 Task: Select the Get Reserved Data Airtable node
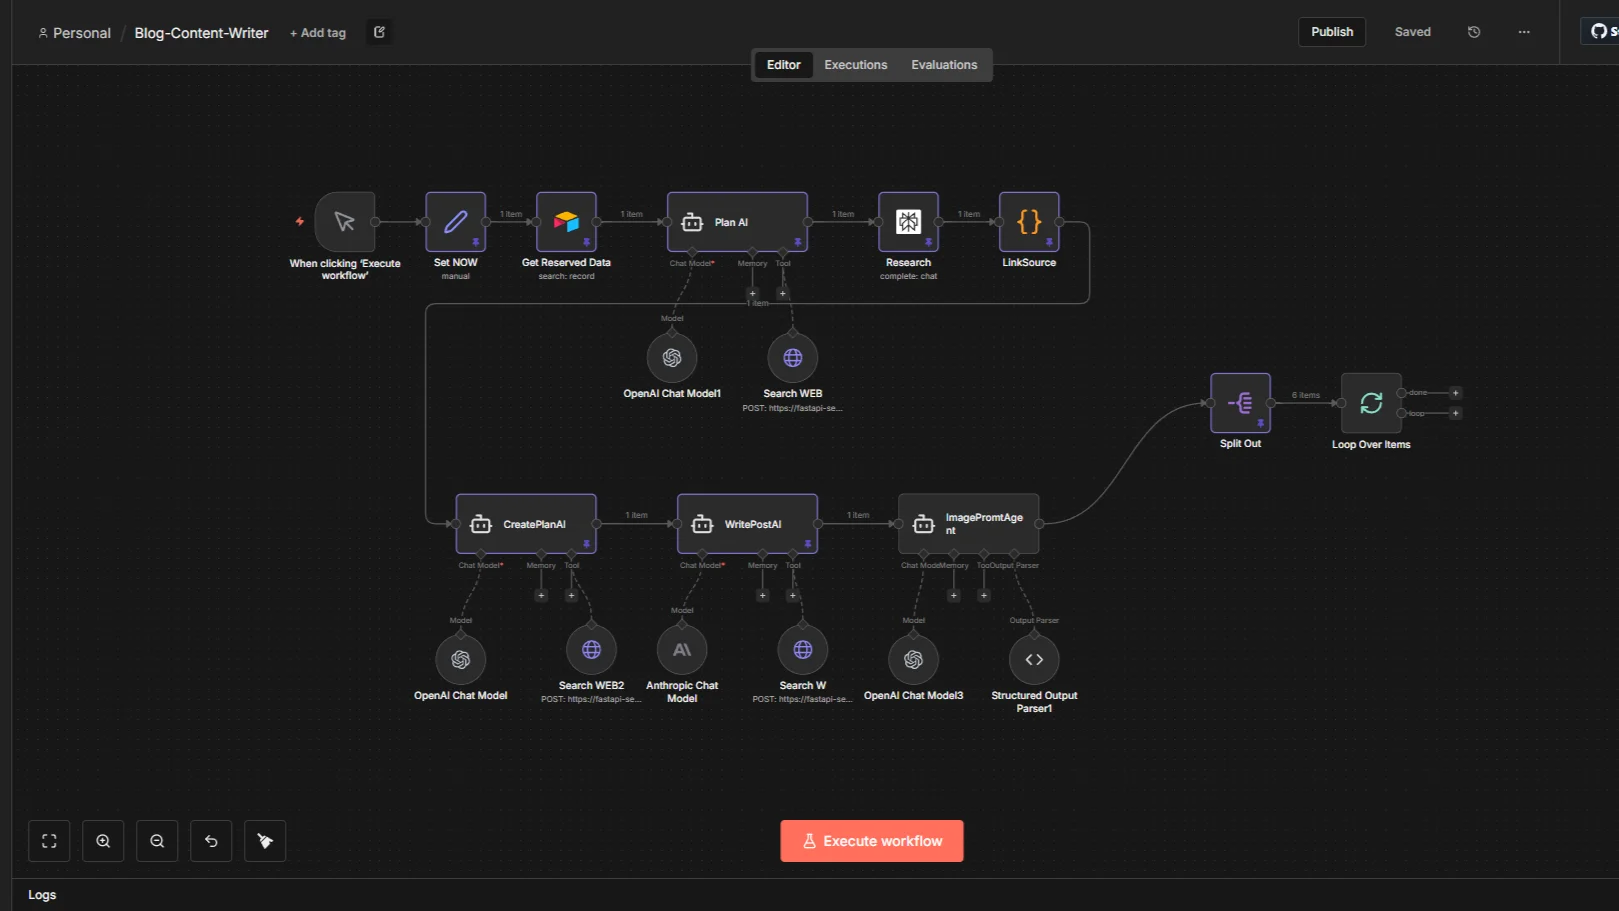tap(566, 222)
